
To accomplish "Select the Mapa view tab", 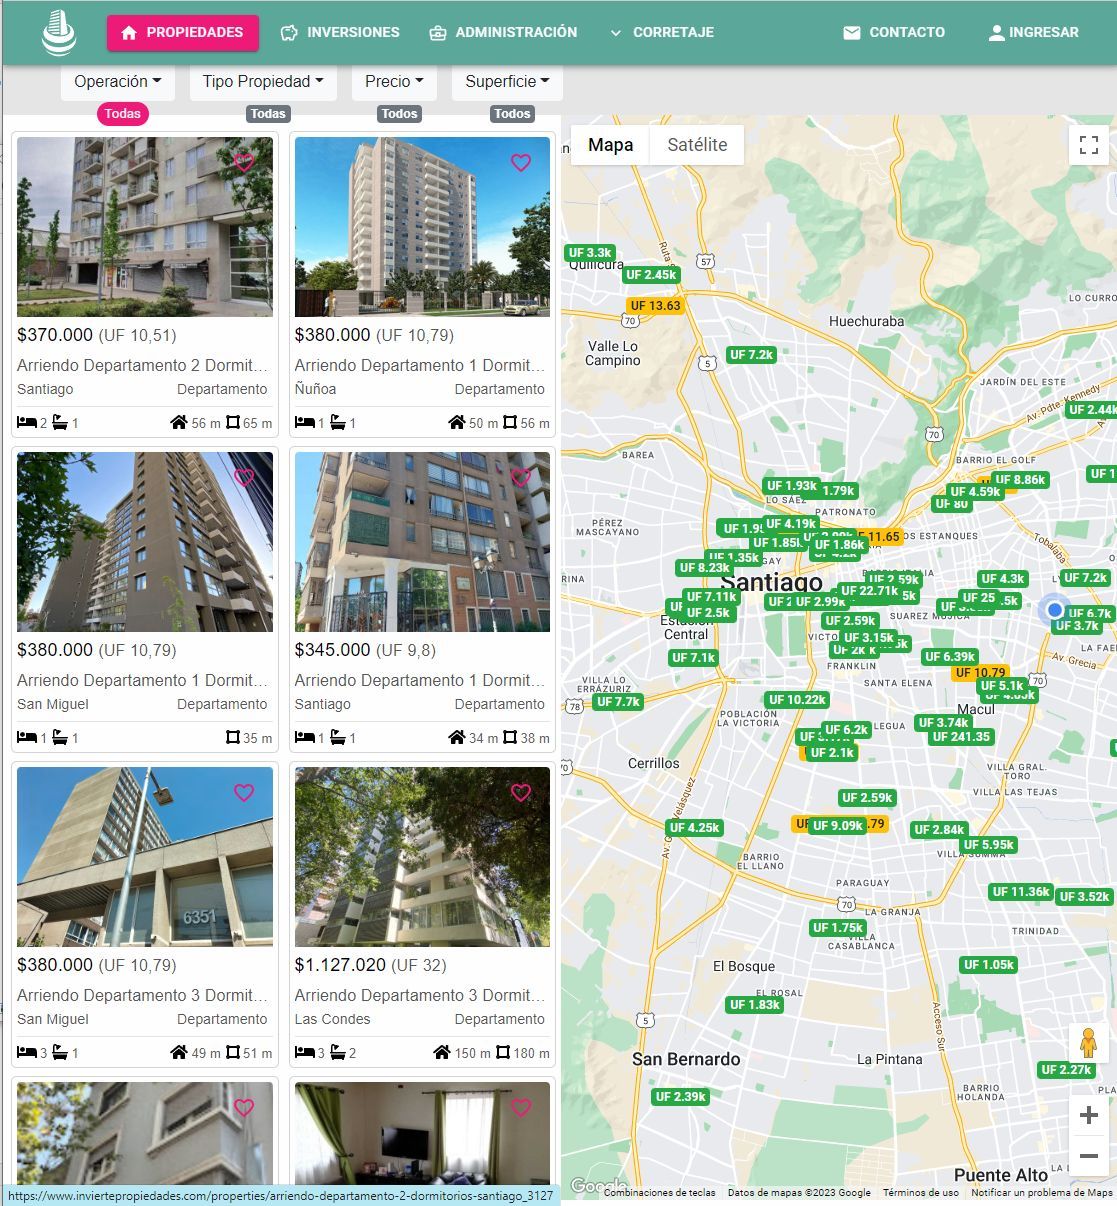I will (x=610, y=145).
